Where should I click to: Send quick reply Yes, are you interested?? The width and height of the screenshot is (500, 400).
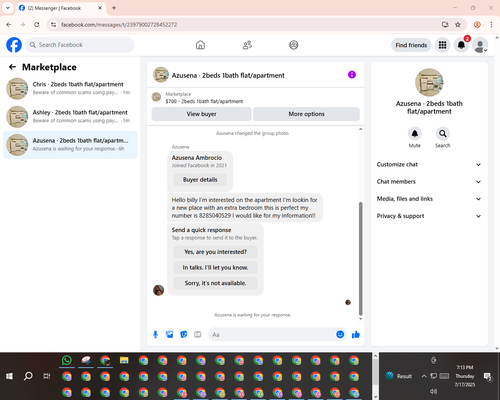pos(215,252)
